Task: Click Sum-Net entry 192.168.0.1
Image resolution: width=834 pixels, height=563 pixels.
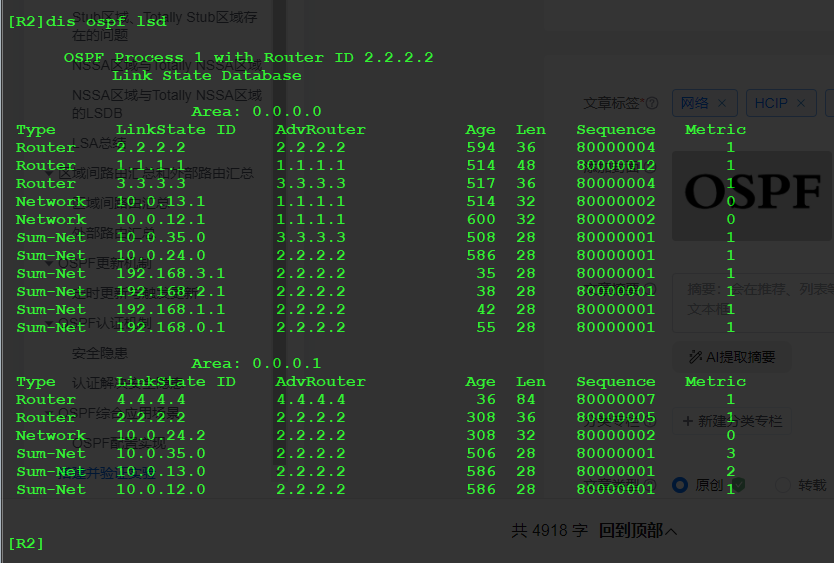Action: coord(171,328)
